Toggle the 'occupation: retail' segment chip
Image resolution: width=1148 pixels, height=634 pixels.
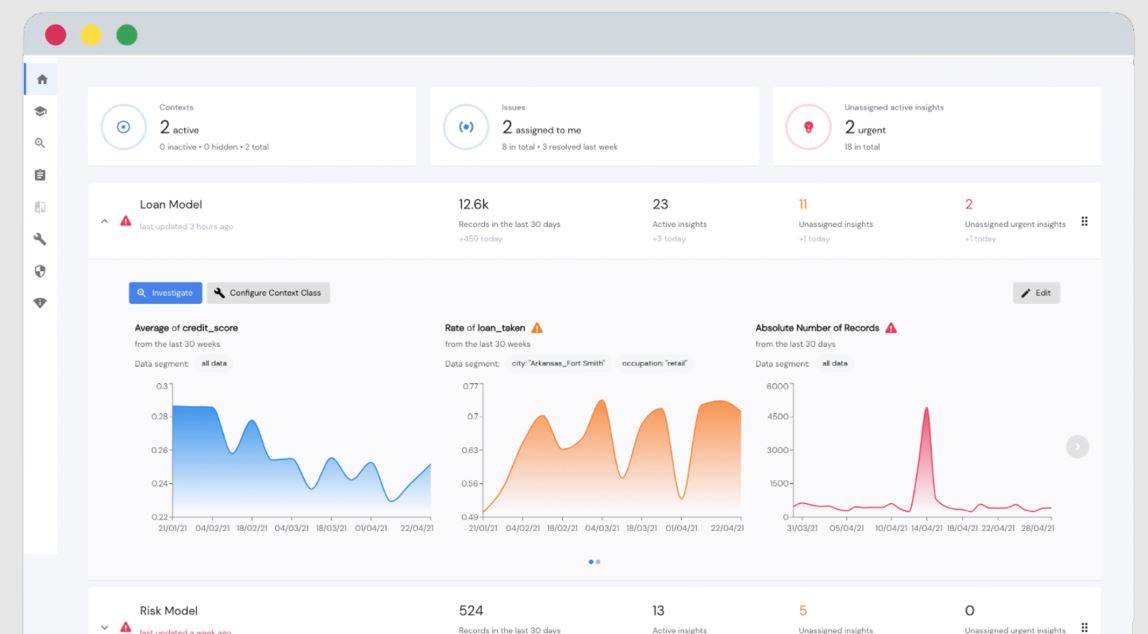pyautogui.click(x=652, y=363)
